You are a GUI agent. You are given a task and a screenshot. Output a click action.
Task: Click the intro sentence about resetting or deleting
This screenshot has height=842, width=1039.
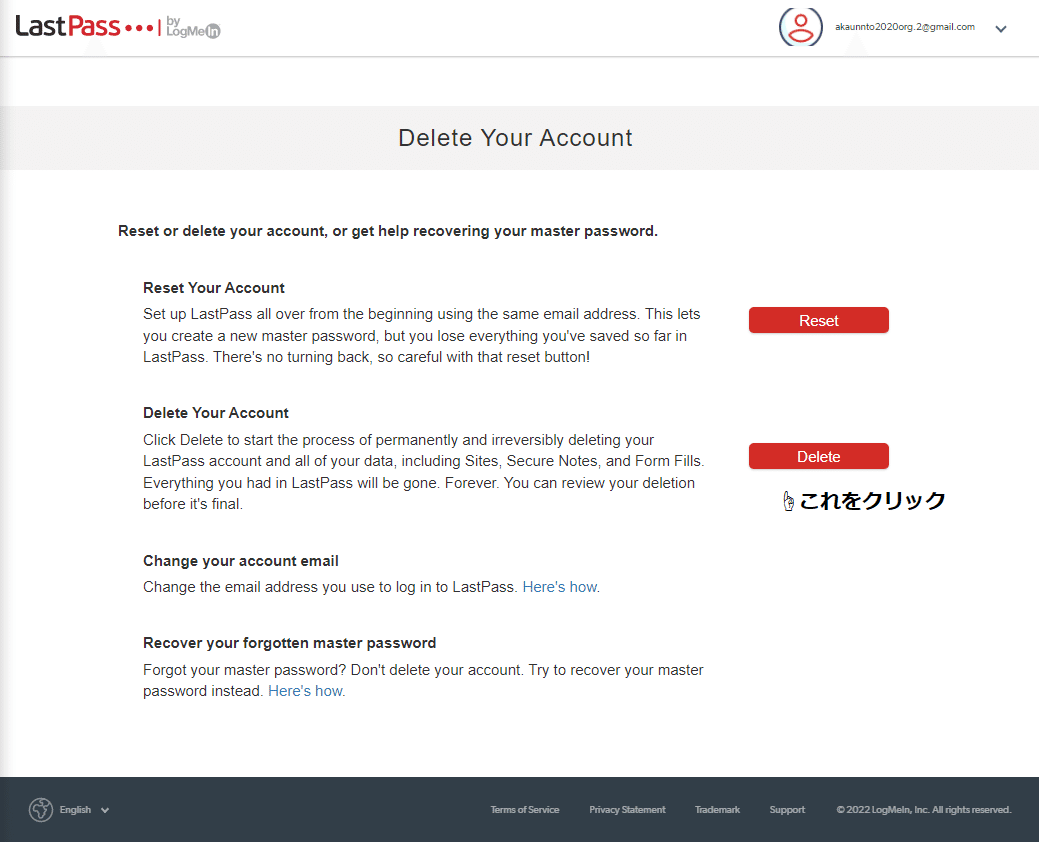[x=388, y=231]
